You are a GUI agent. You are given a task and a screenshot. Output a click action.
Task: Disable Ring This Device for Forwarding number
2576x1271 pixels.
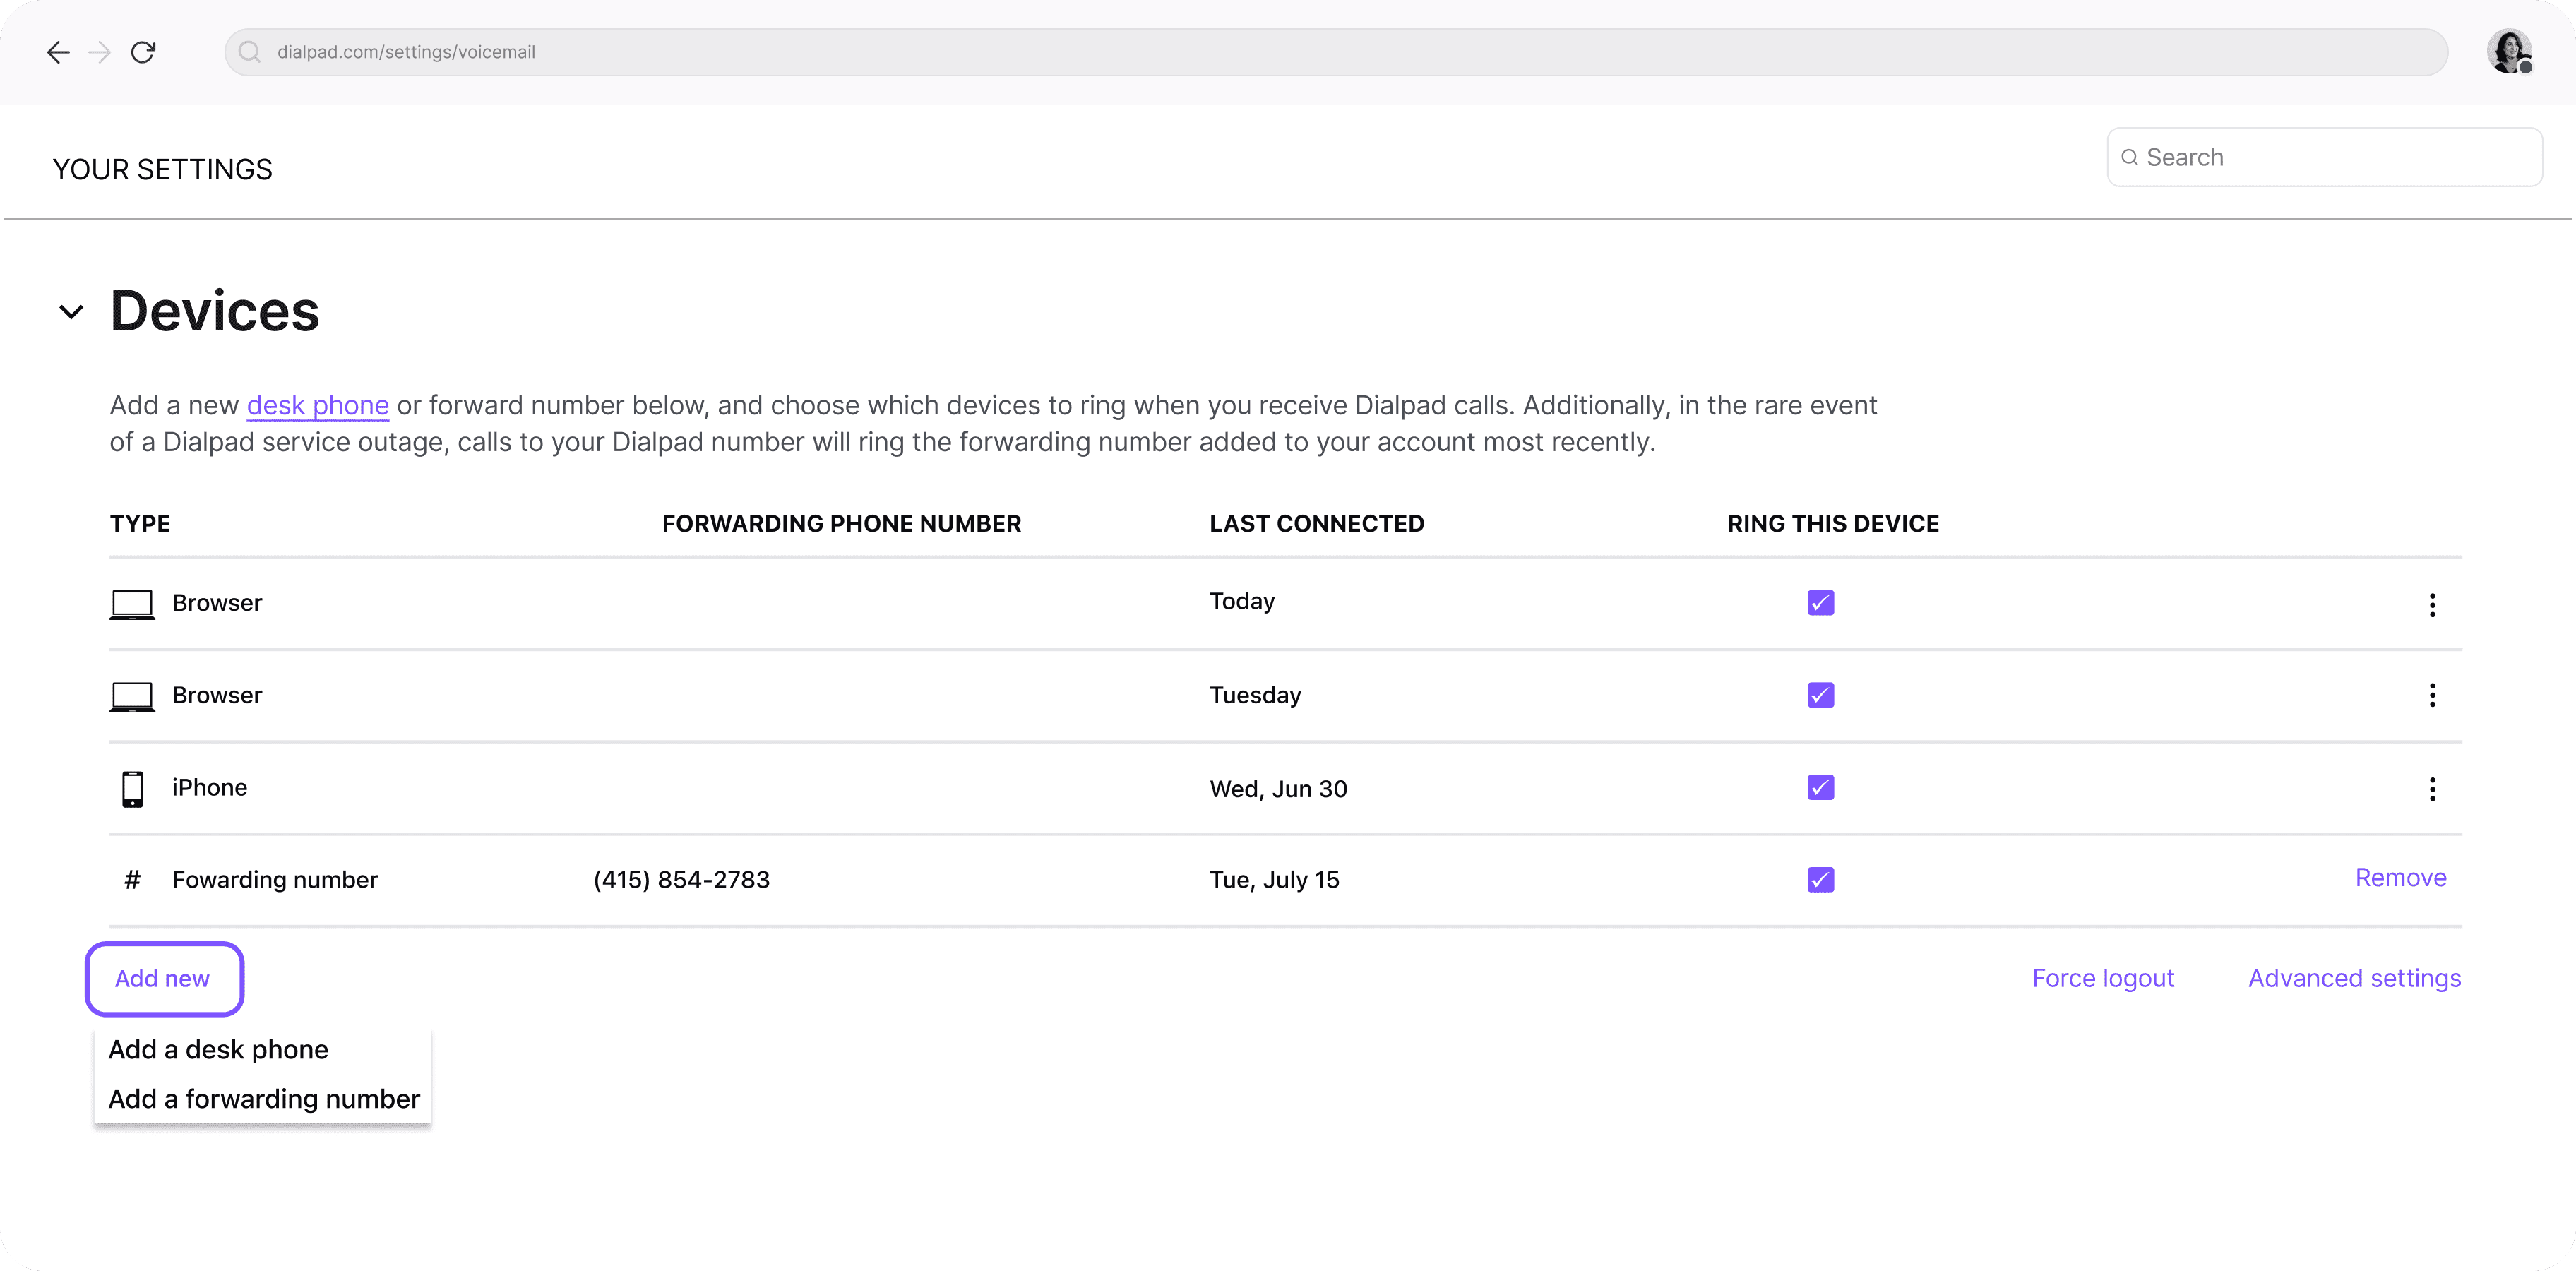(1820, 878)
